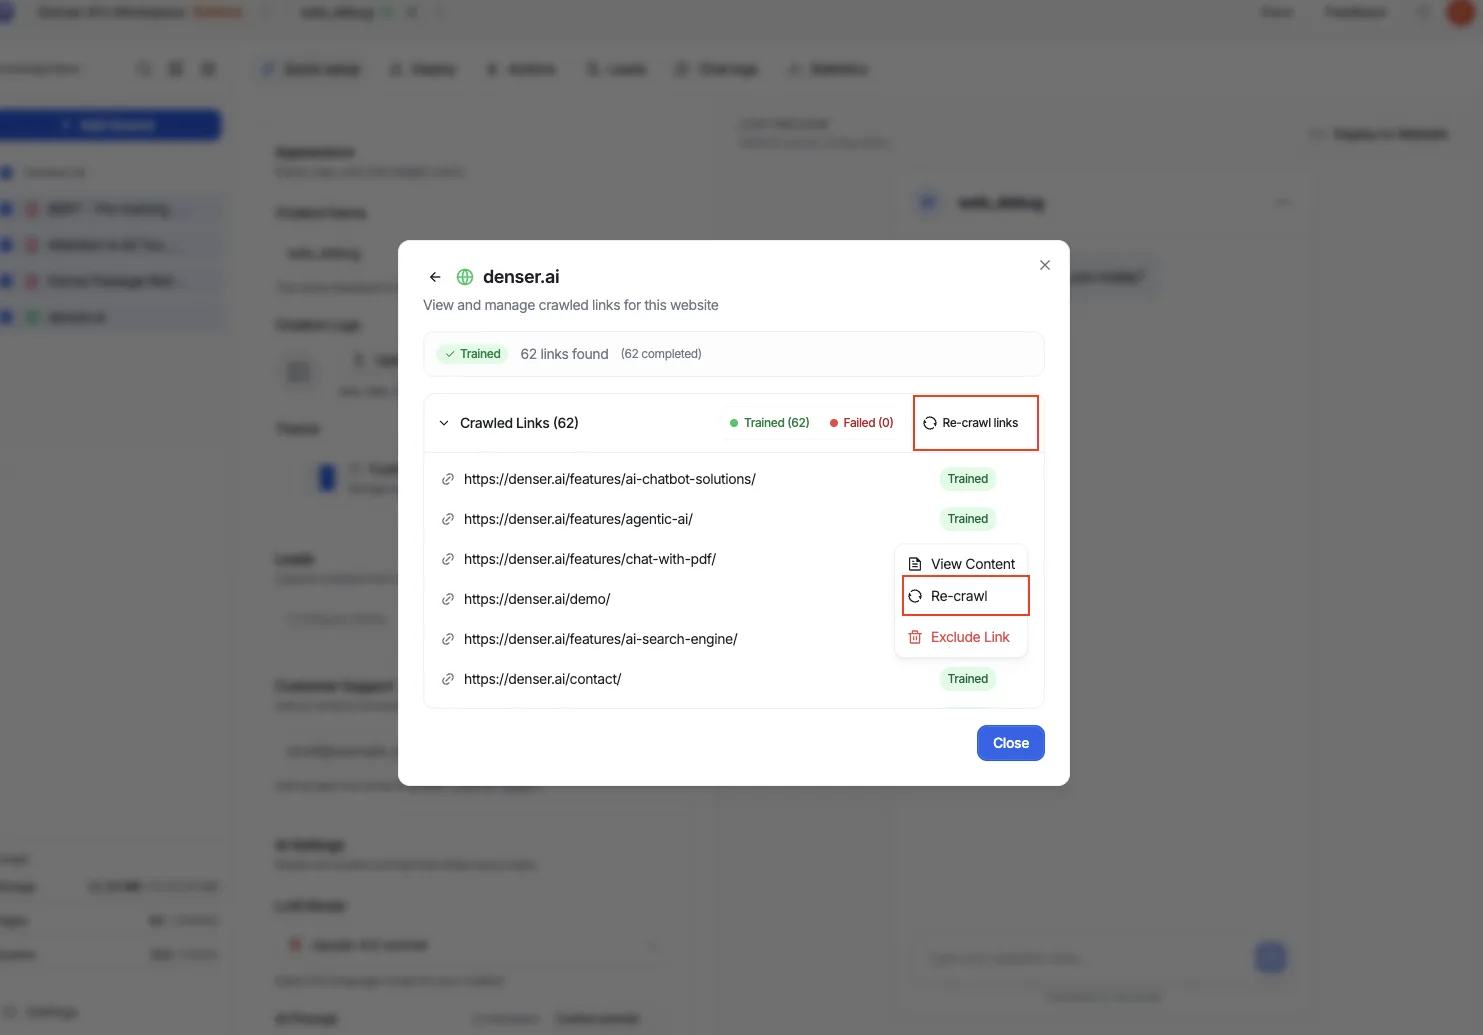Click the Trained badge on the ai-chatbot-solutions row
The width and height of the screenshot is (1483, 1035).
[x=968, y=479]
